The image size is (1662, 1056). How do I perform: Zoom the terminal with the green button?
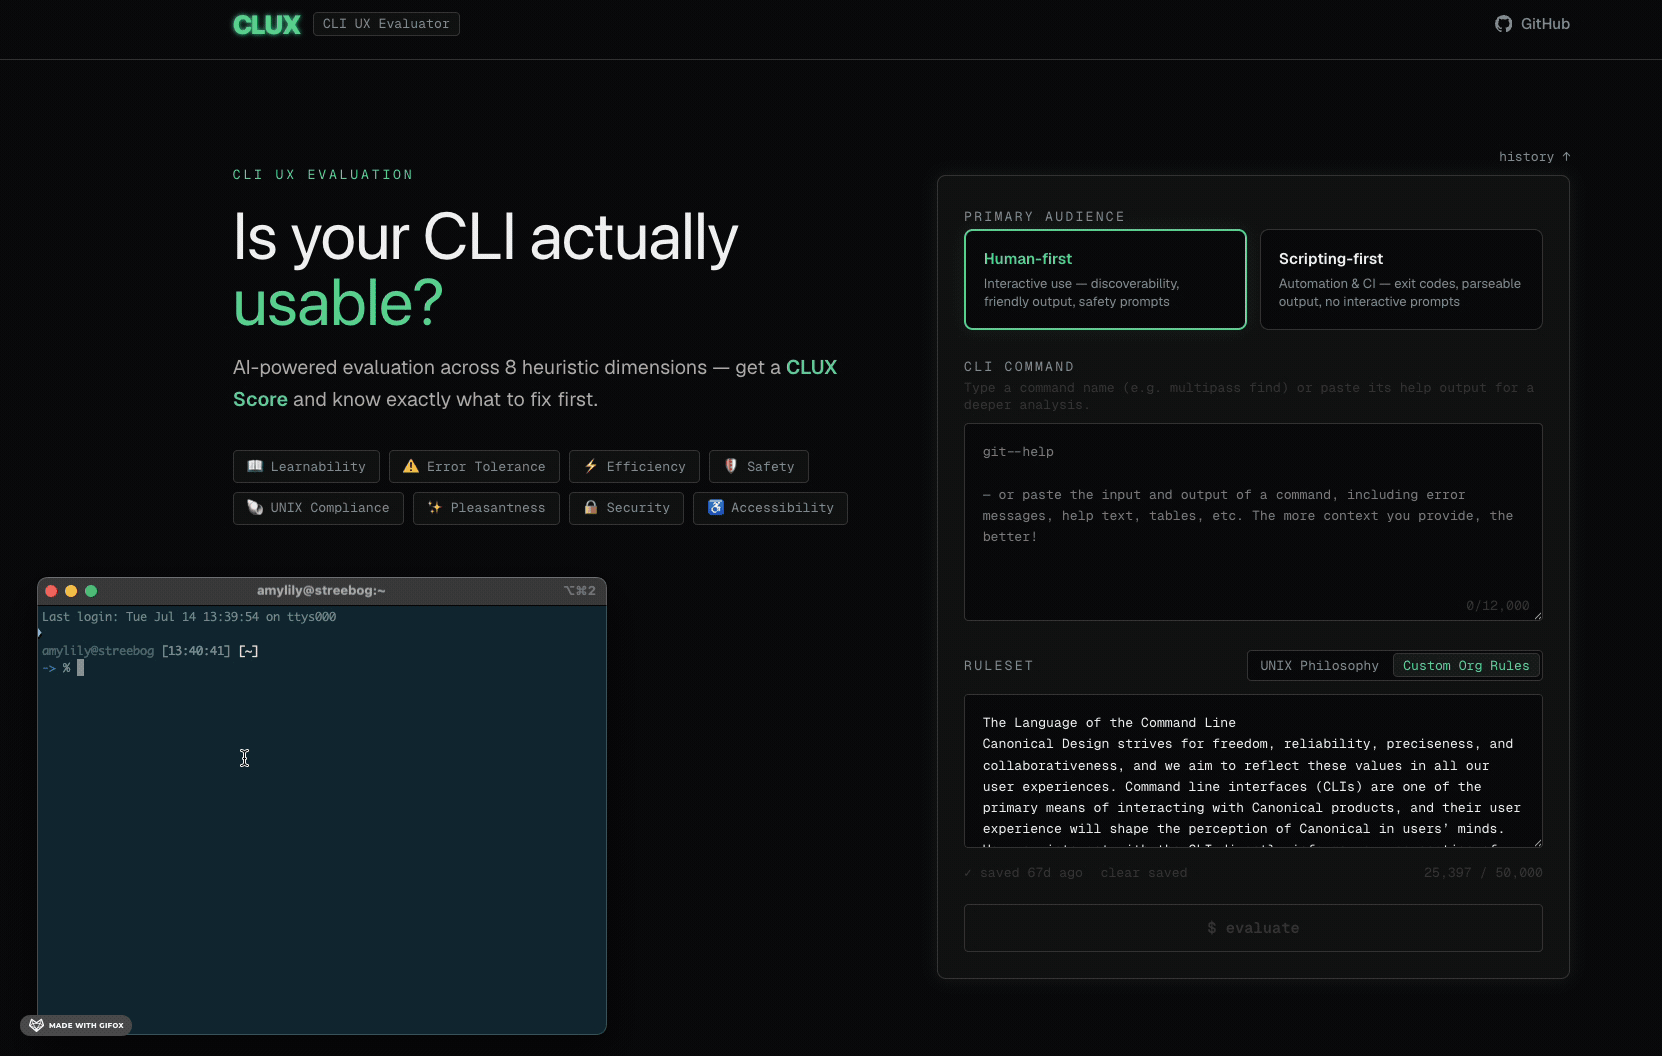pos(91,591)
